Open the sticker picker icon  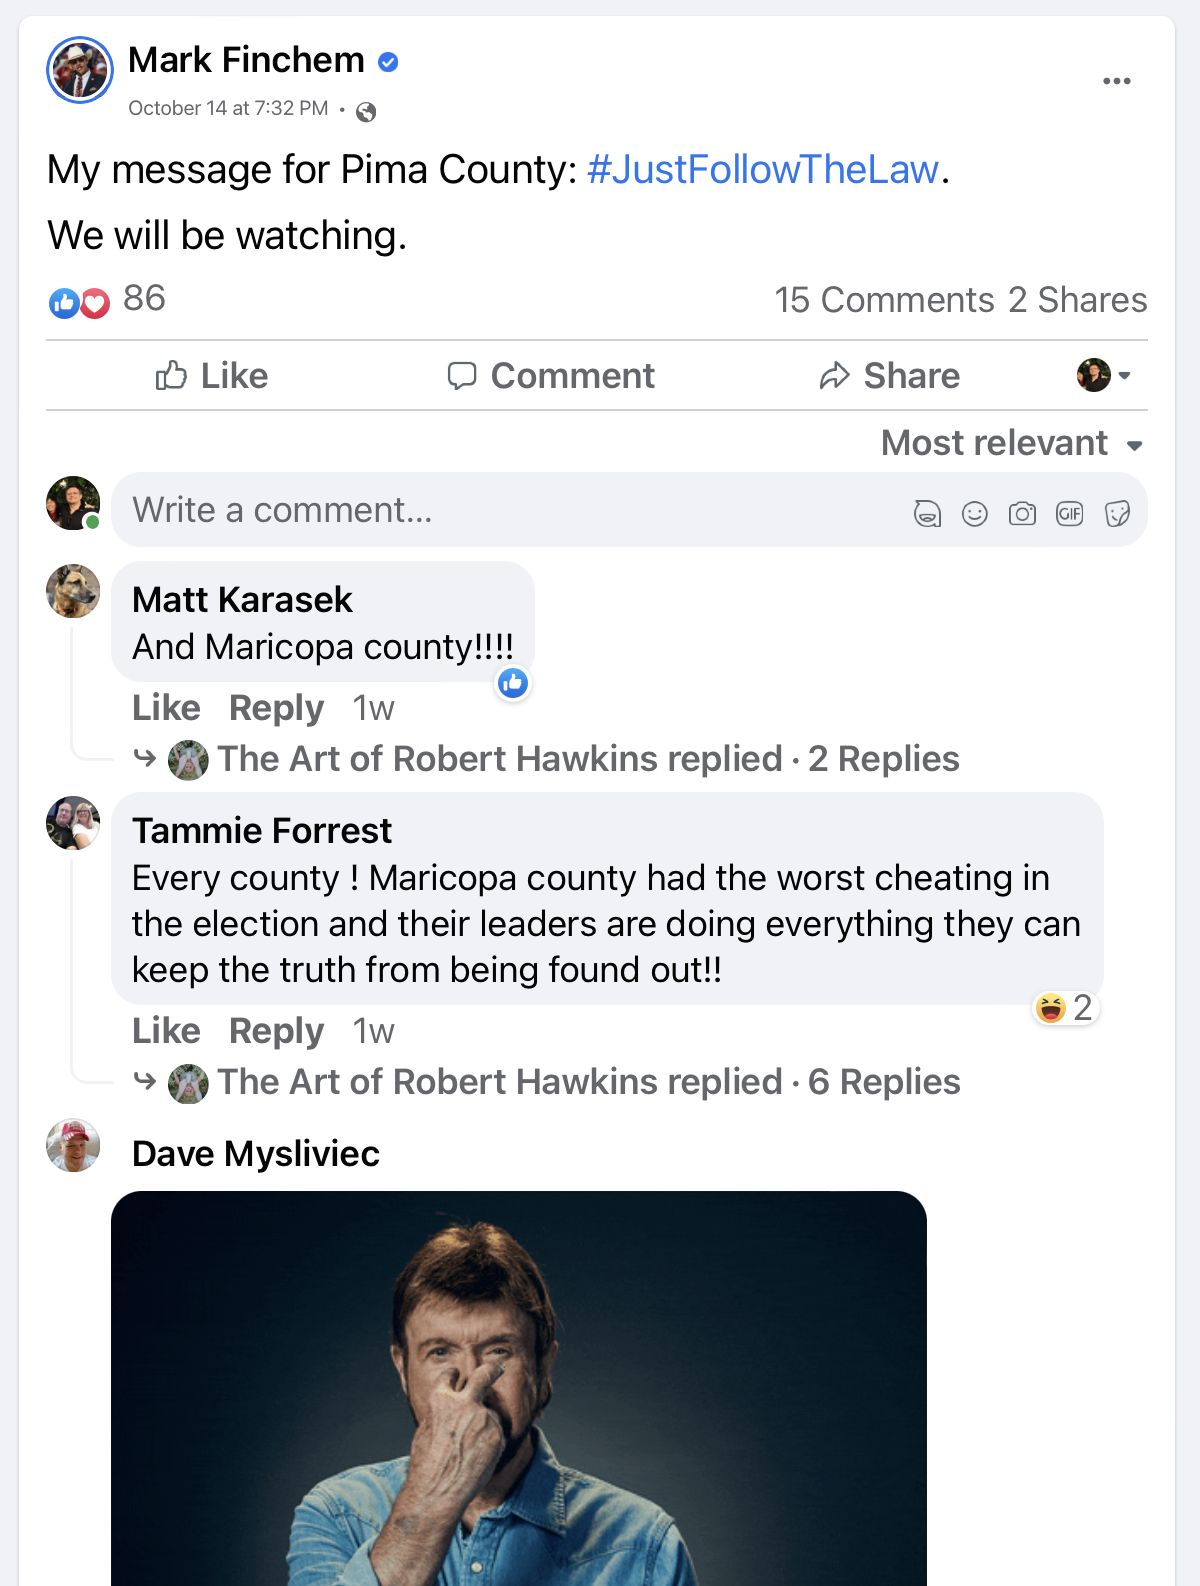point(1117,514)
